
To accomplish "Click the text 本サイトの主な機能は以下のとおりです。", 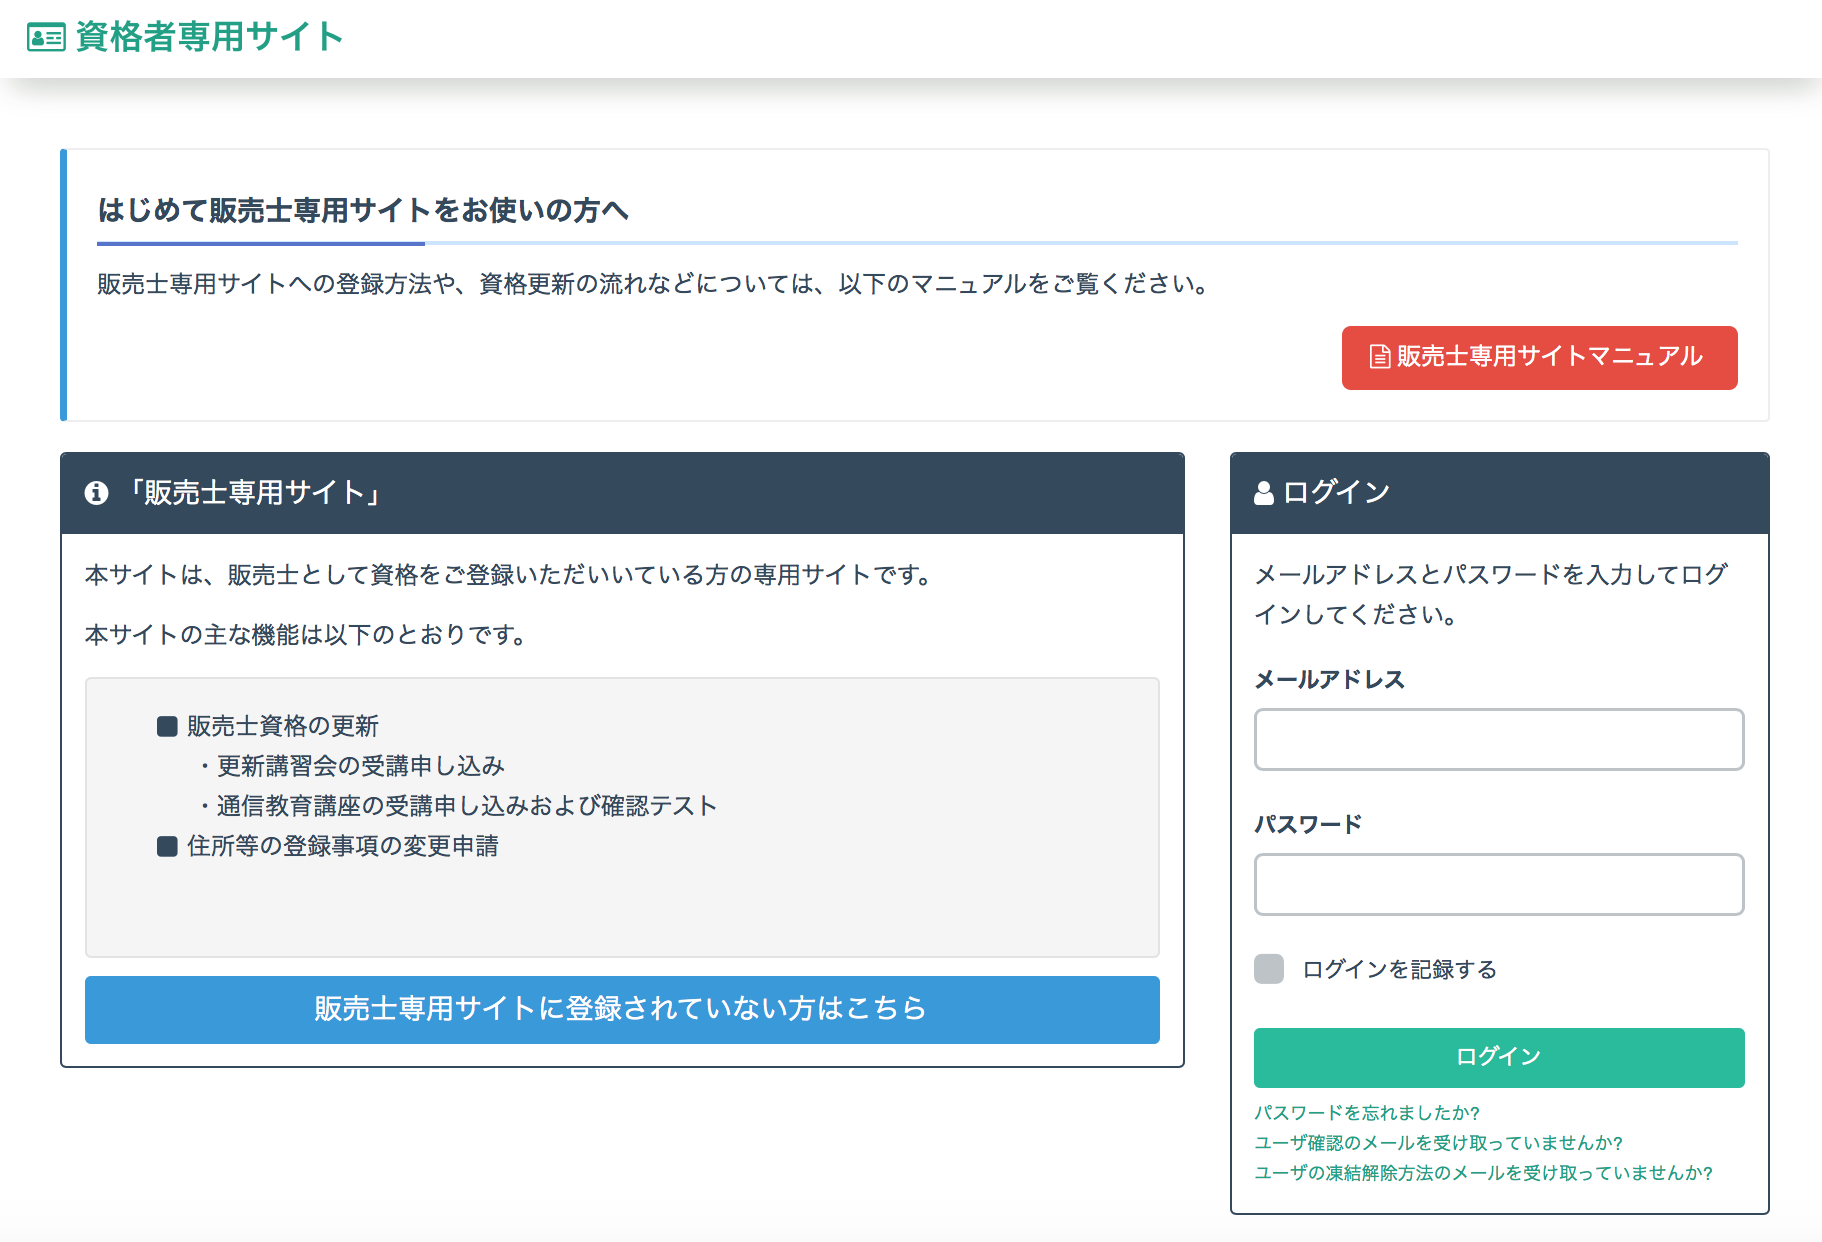I will coord(306,635).
